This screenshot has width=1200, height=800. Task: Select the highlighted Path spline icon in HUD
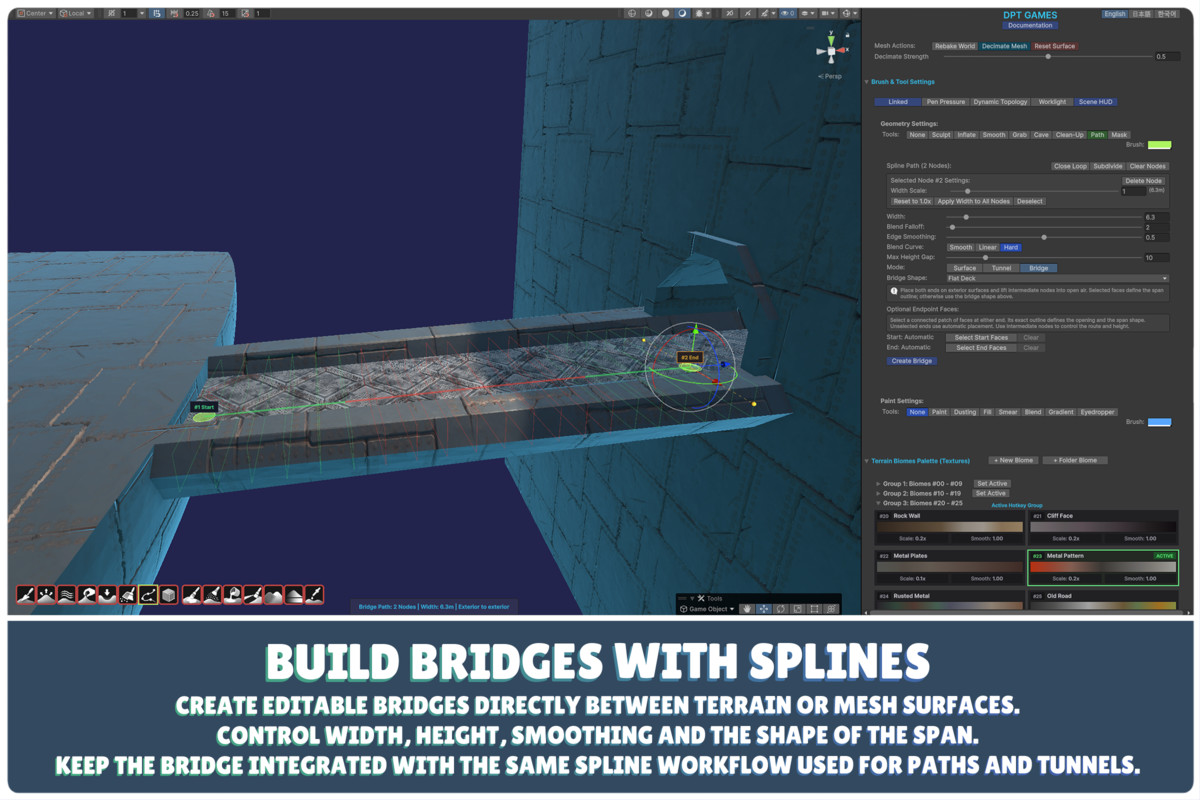(x=148, y=595)
